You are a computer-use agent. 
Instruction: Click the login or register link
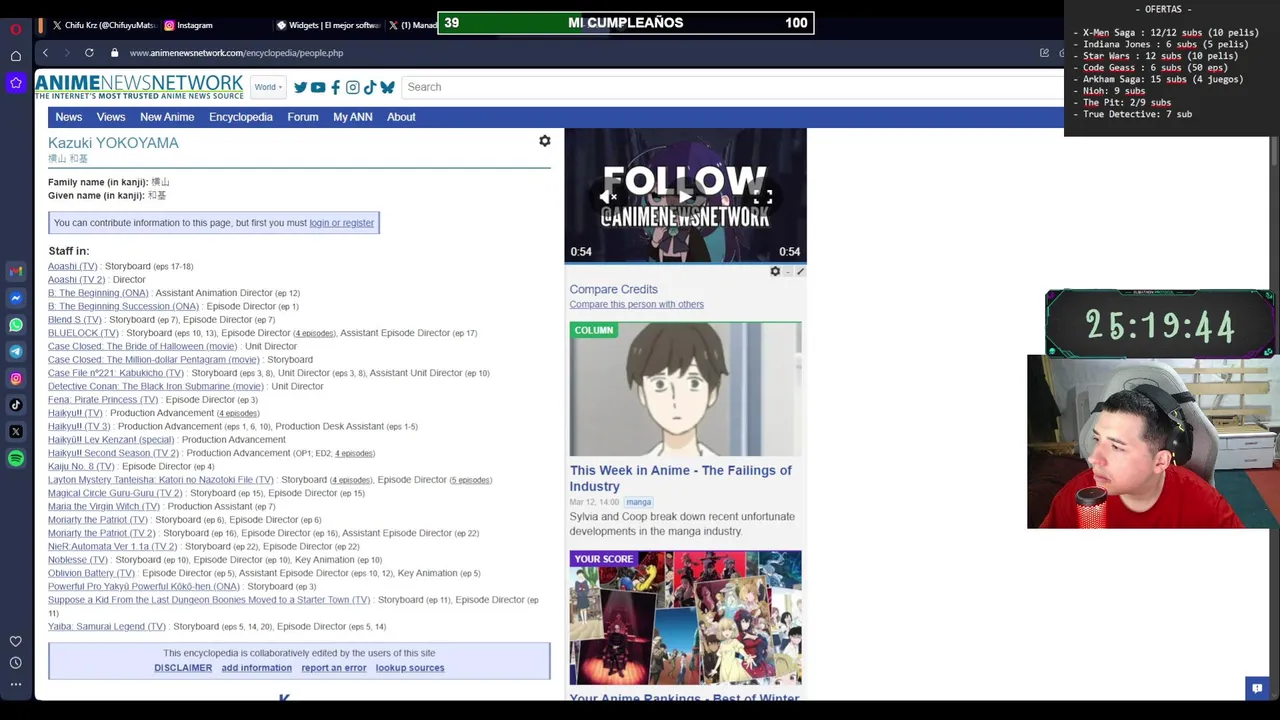coord(341,223)
